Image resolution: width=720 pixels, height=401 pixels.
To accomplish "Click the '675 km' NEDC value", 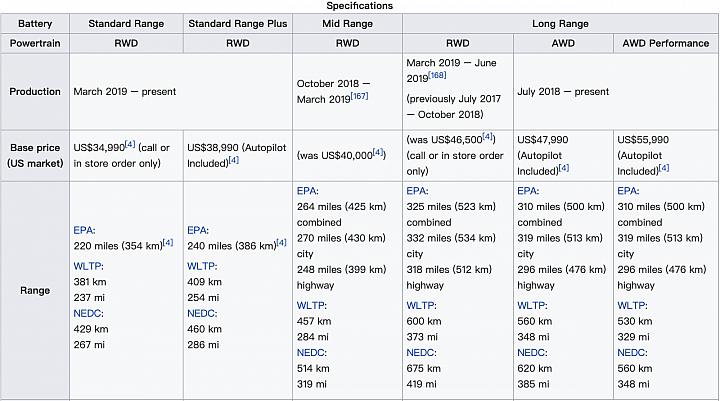I will point(423,368).
